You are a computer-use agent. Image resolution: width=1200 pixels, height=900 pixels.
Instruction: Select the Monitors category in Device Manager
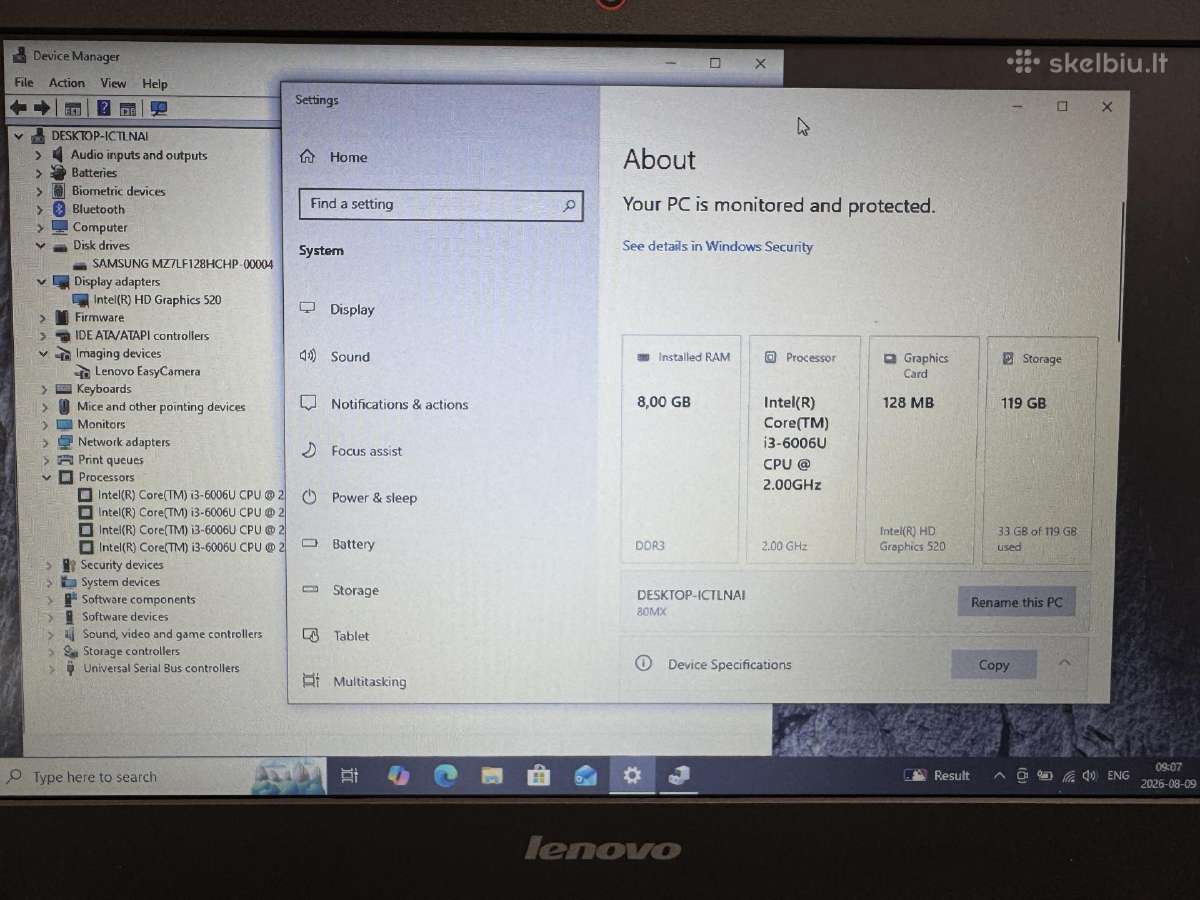[x=101, y=424]
